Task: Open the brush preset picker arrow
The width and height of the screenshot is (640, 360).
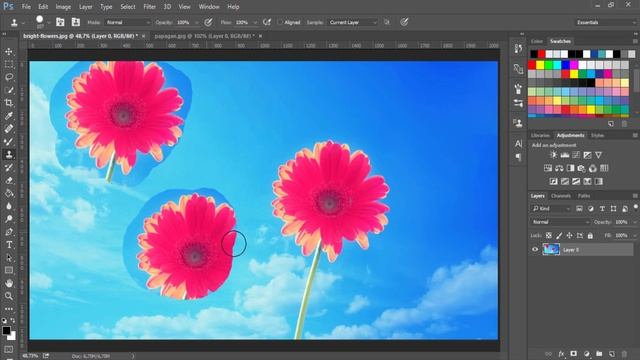Action: tap(49, 22)
